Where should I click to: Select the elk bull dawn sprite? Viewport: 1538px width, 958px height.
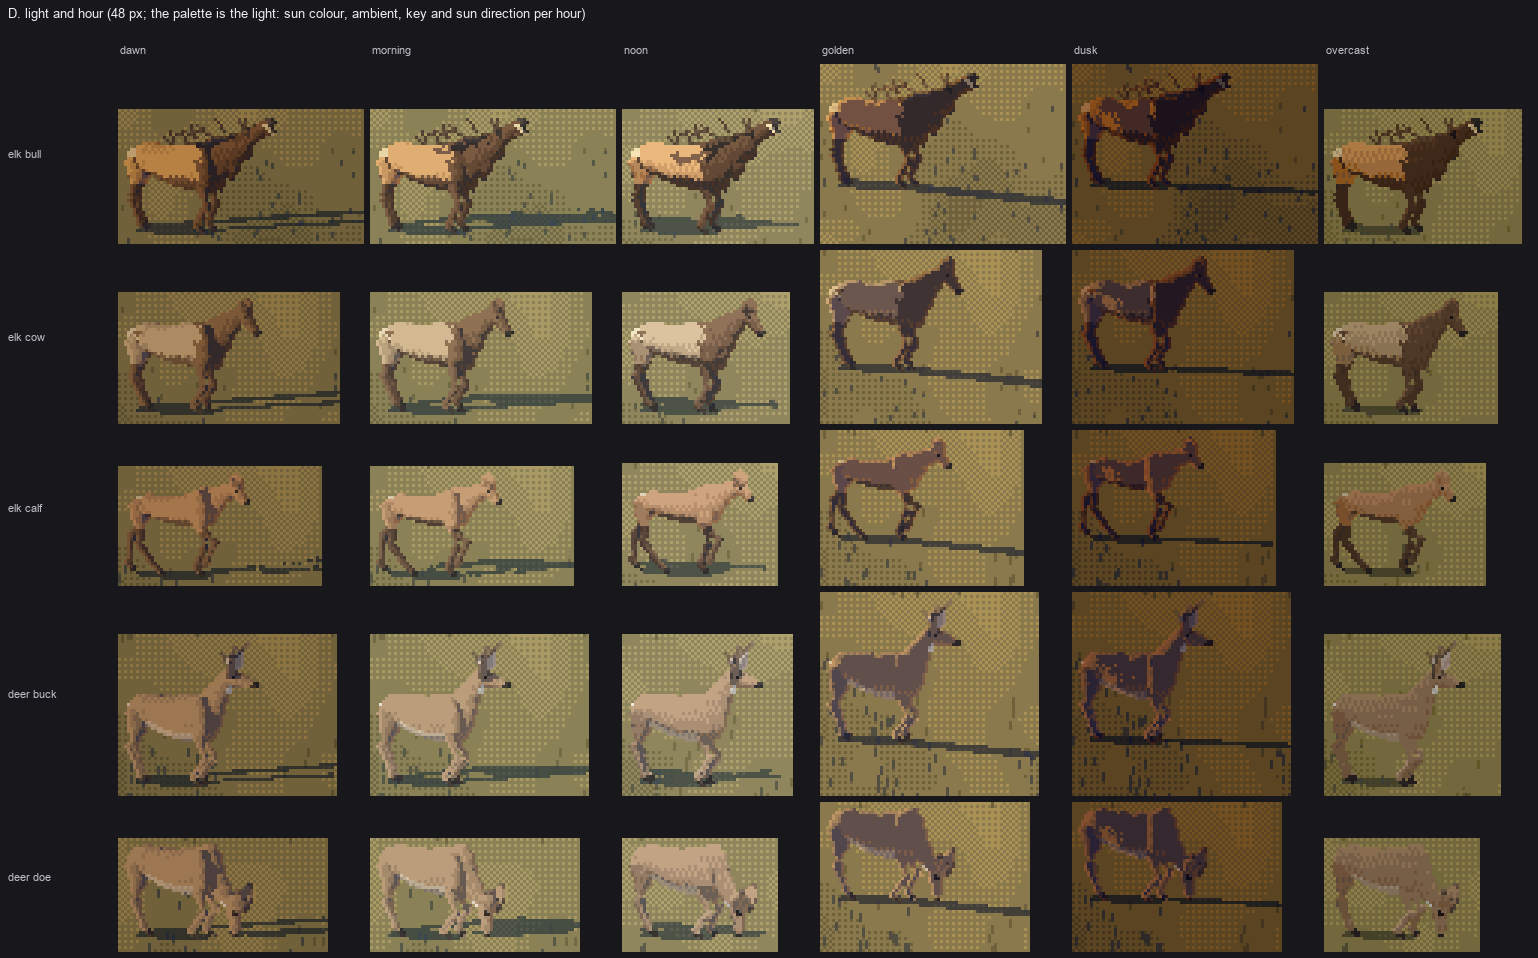pos(241,176)
